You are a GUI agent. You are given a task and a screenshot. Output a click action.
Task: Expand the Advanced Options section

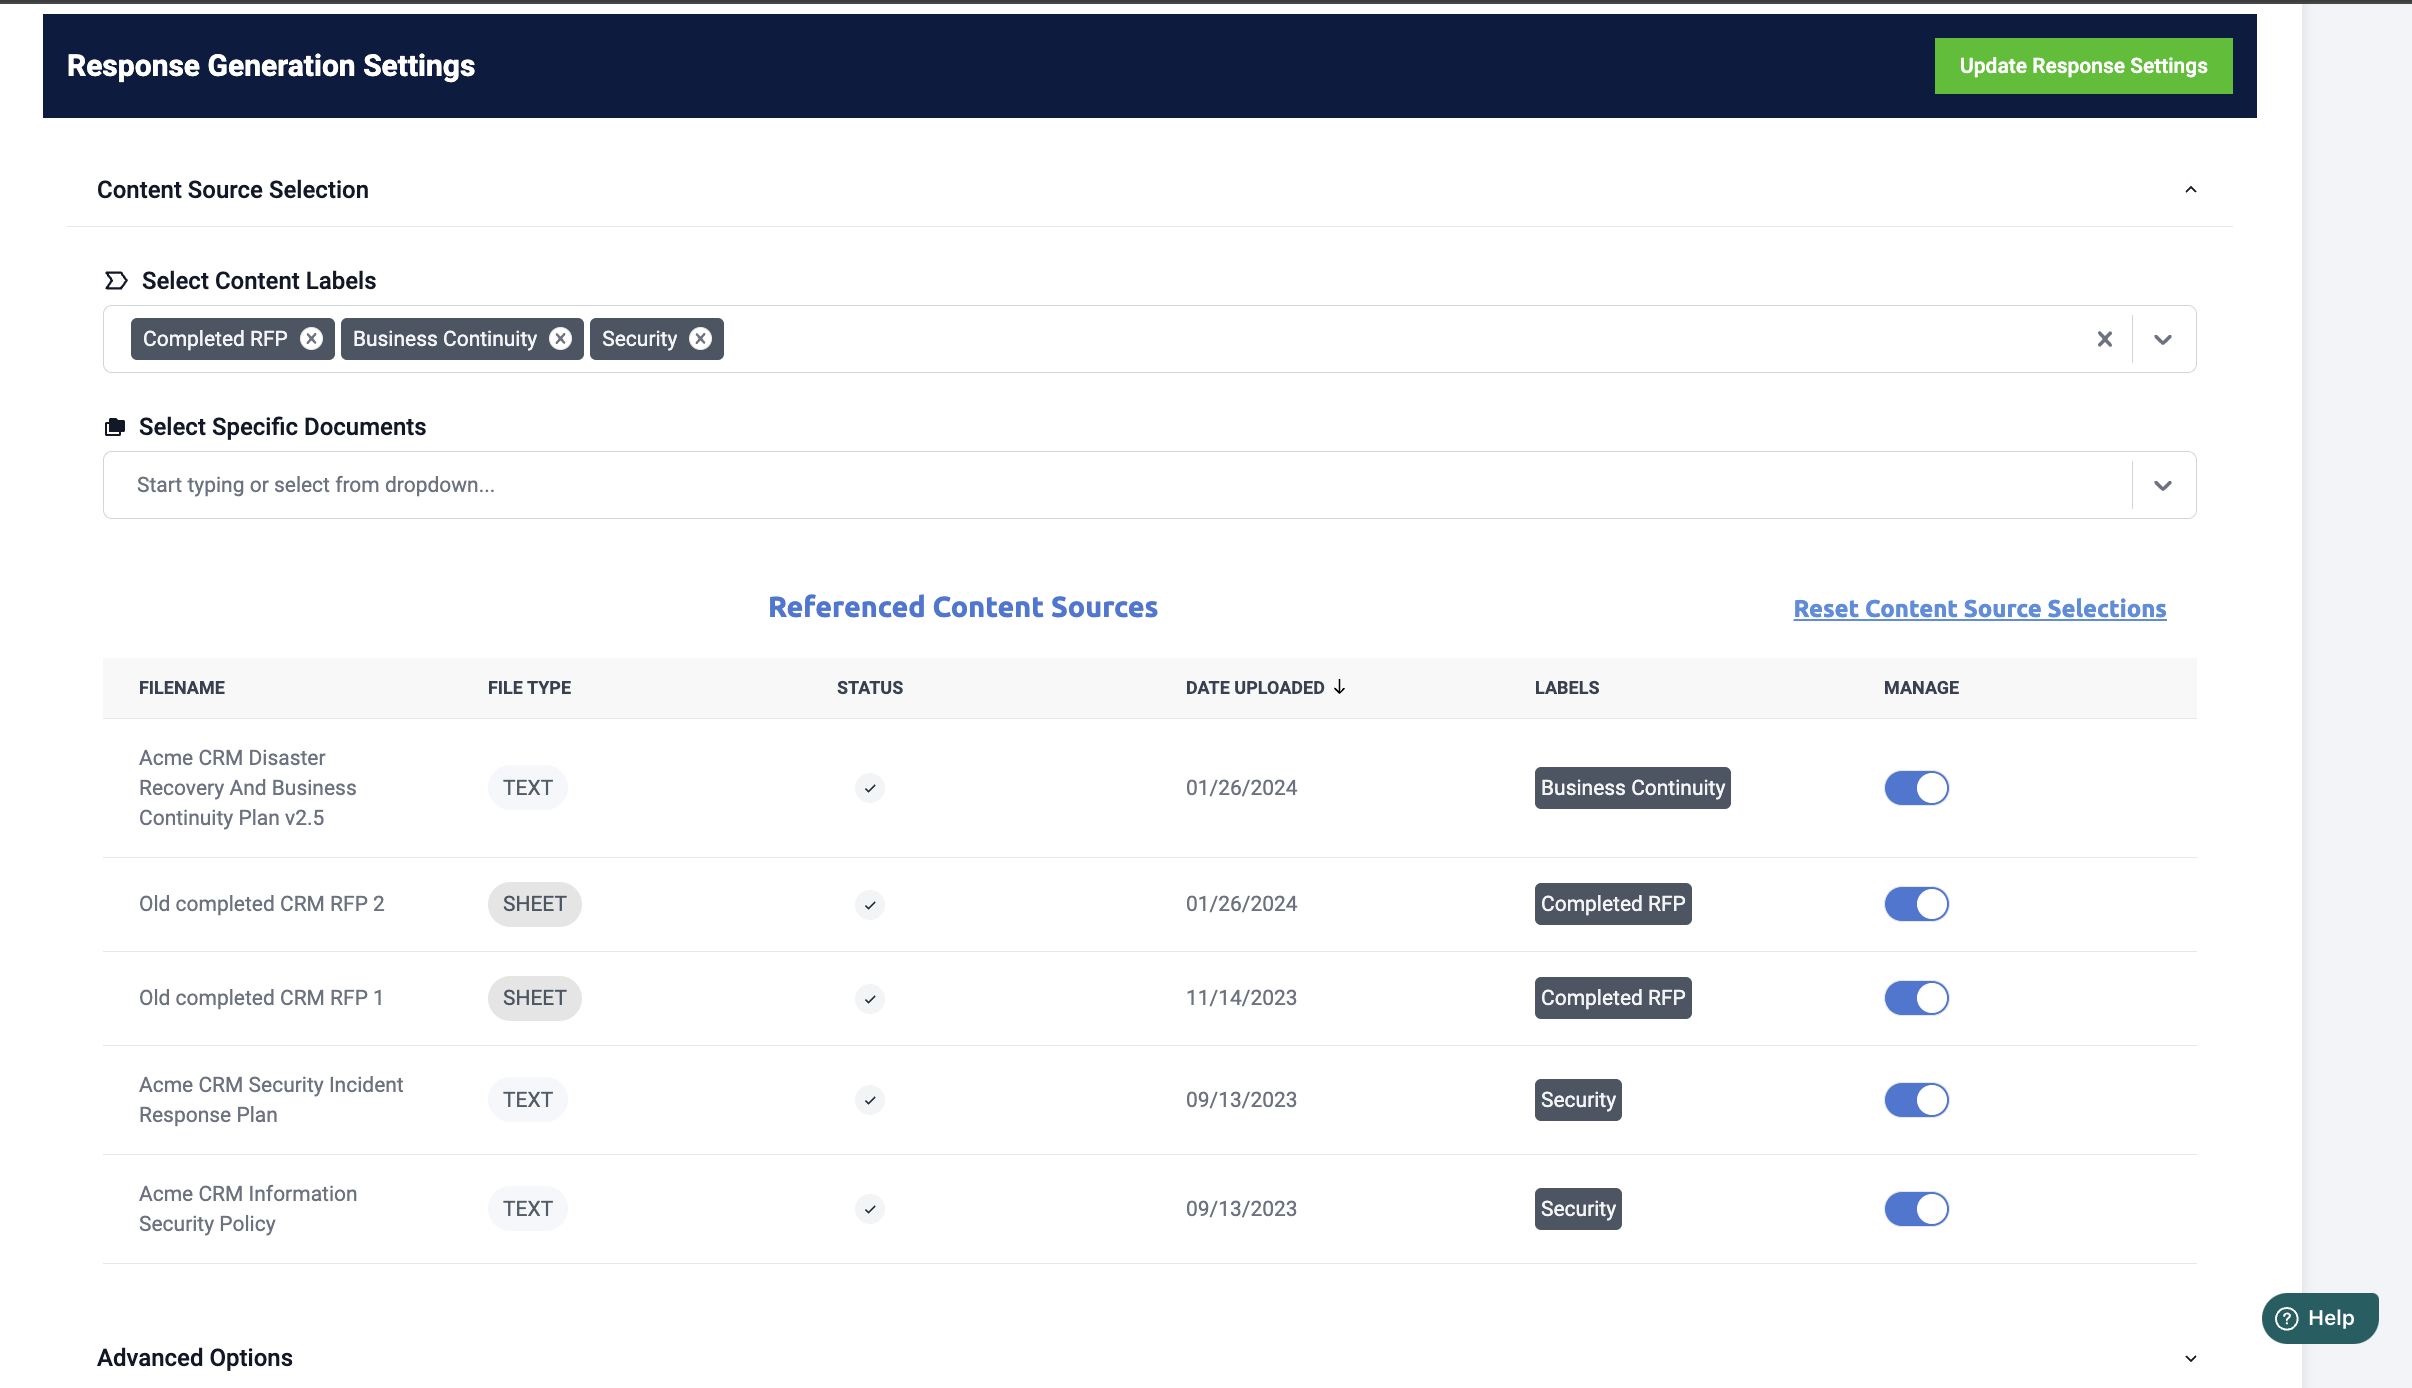pyautogui.click(x=2190, y=1358)
